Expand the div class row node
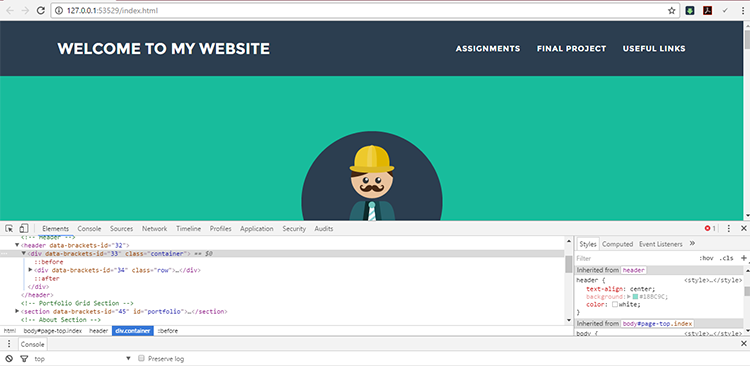This screenshot has width=750, height=366. [30, 270]
